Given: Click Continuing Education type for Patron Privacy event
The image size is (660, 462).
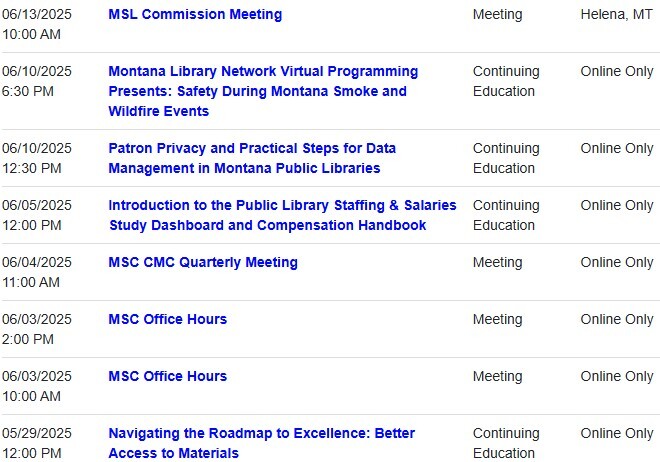Looking at the screenshot, I should 506,158.
